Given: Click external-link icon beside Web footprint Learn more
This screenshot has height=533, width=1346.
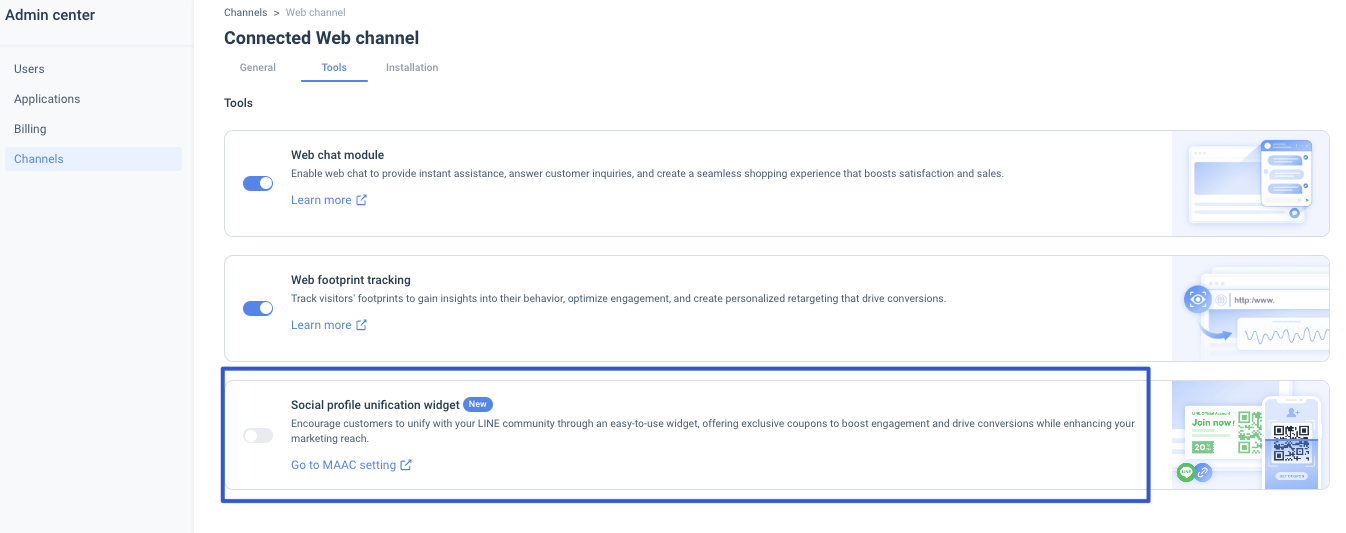Looking at the screenshot, I should 362,325.
